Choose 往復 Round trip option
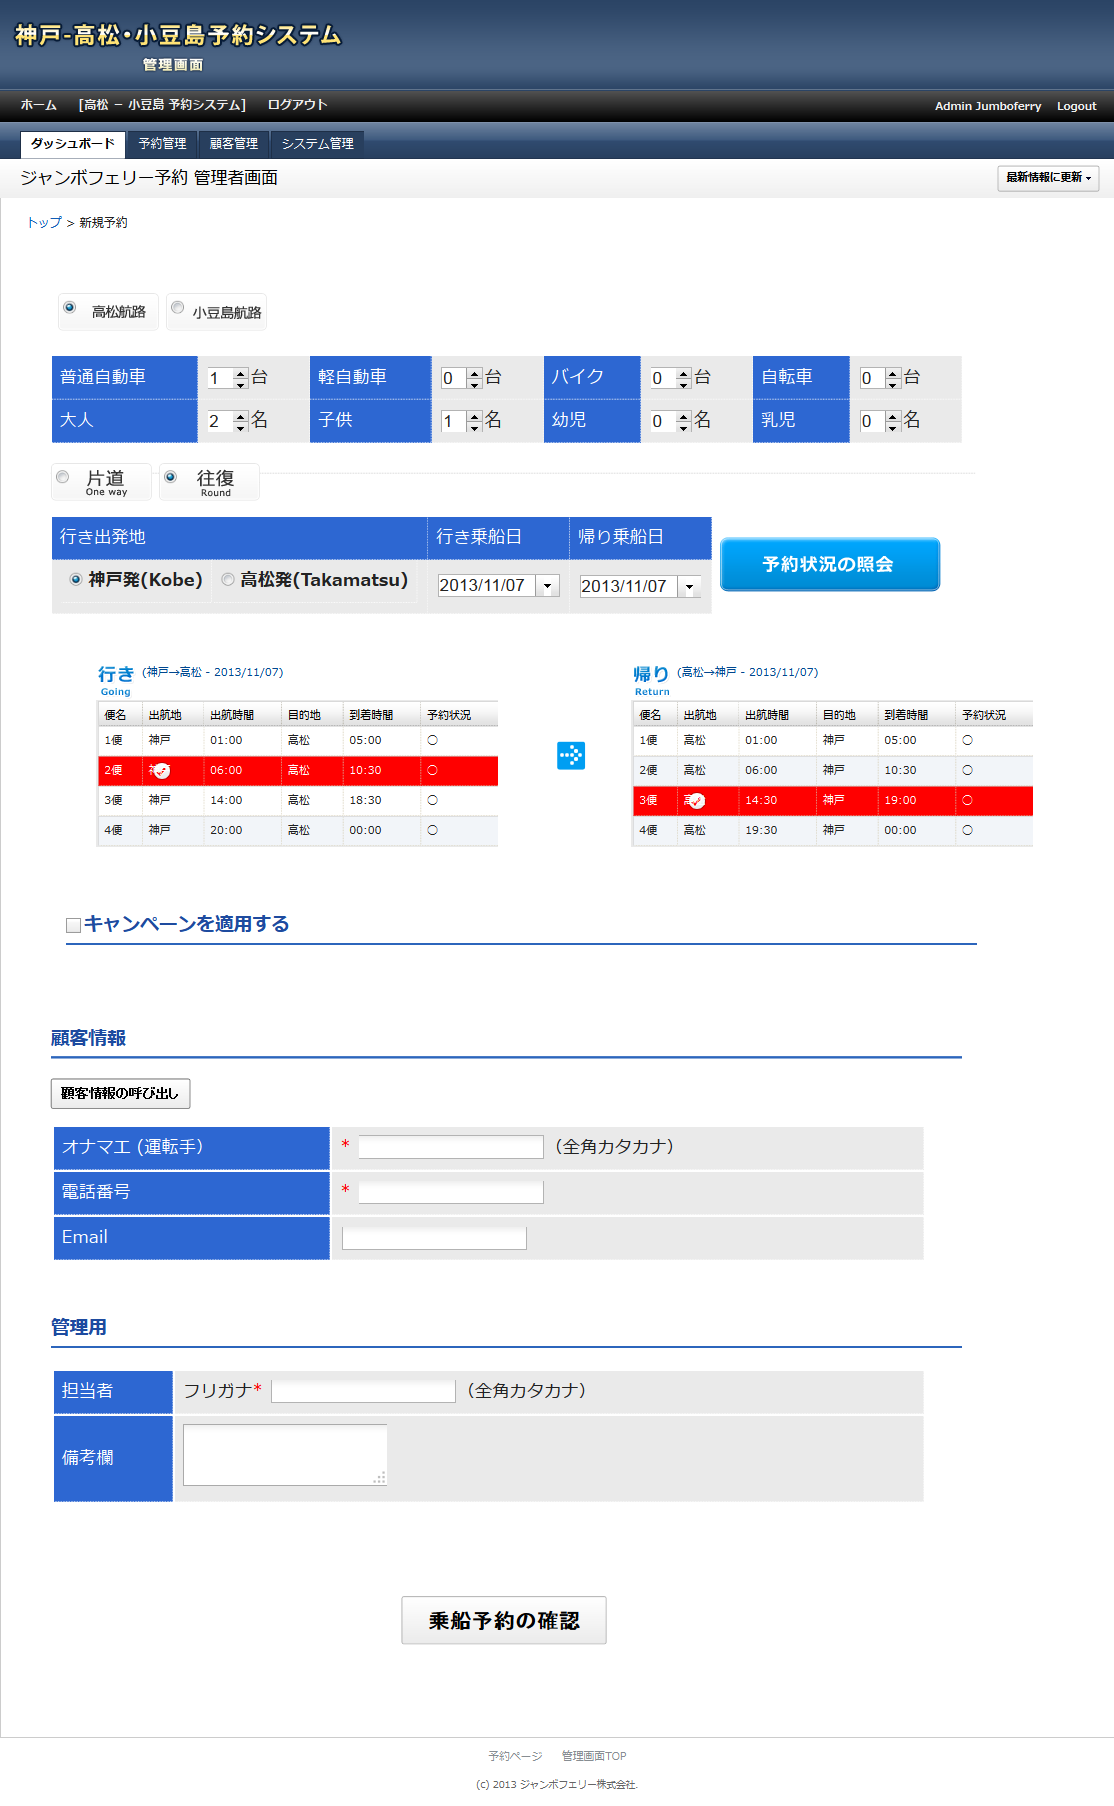 170,477
